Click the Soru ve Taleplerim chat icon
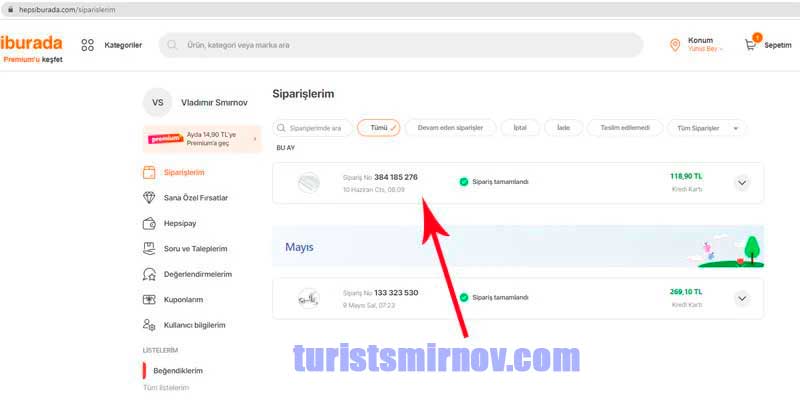 pos(150,248)
